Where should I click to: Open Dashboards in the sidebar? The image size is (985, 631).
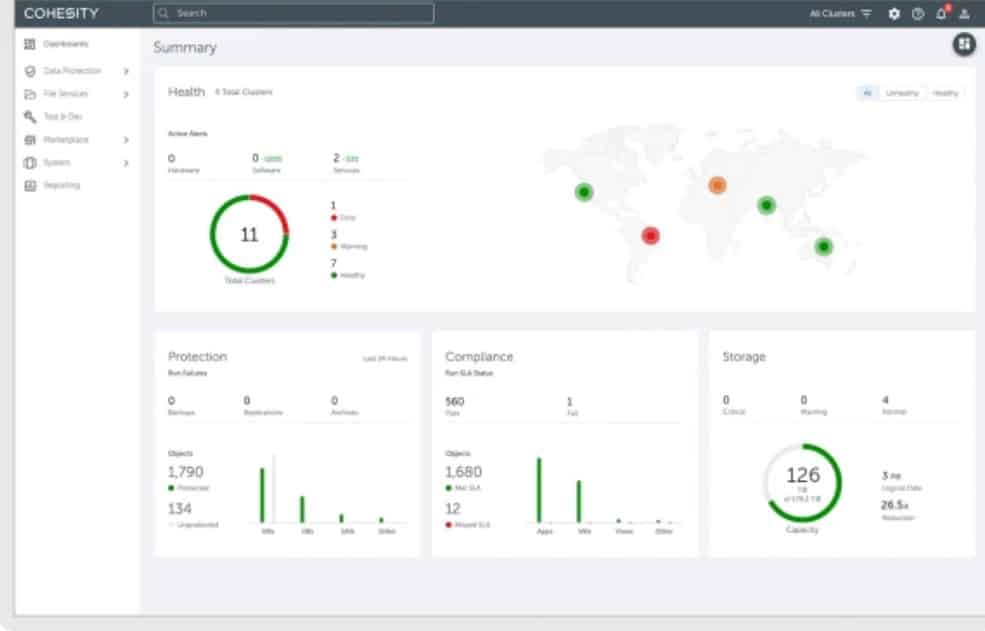pyautogui.click(x=66, y=44)
